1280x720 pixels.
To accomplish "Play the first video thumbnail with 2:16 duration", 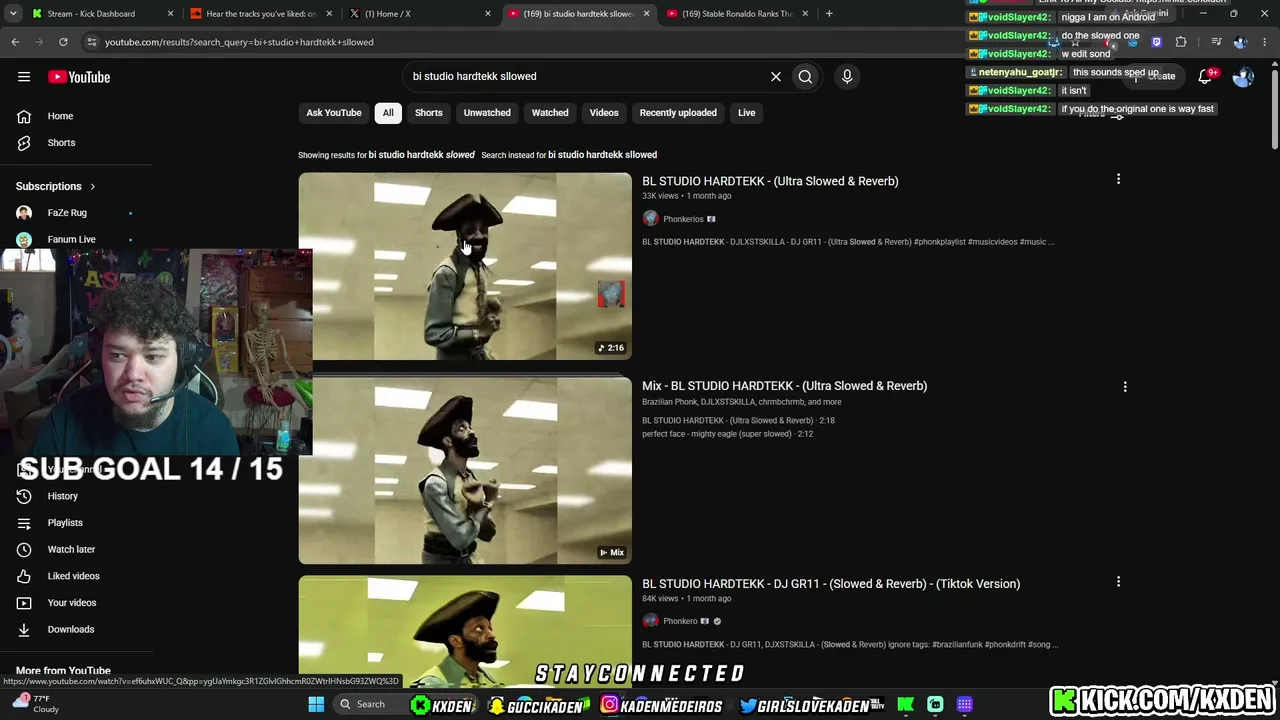I will (x=465, y=266).
